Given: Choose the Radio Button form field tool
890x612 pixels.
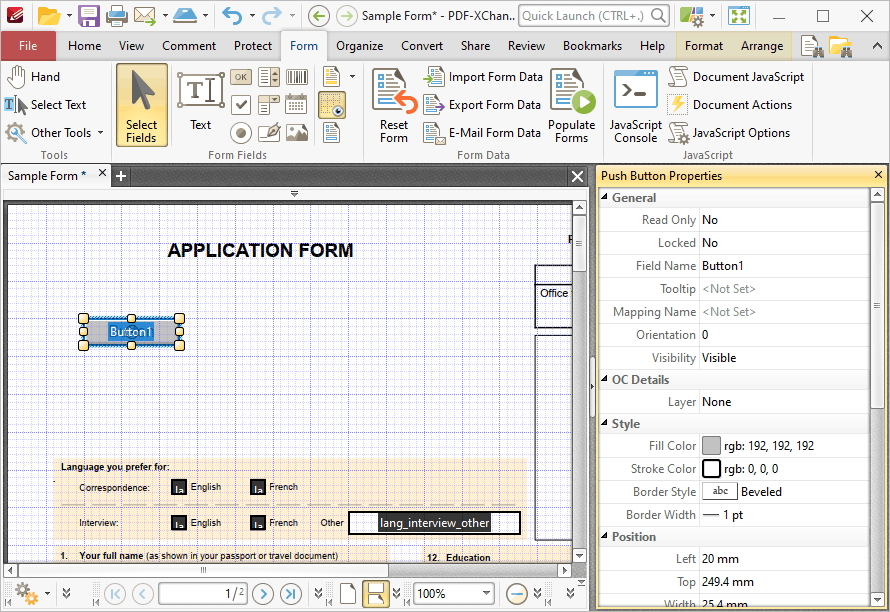Looking at the screenshot, I should [241, 132].
